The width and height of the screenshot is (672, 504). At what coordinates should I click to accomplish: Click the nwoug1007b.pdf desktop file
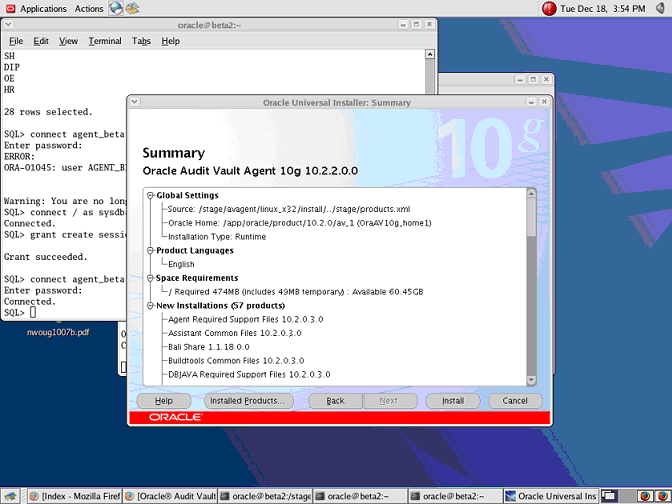pos(58,333)
